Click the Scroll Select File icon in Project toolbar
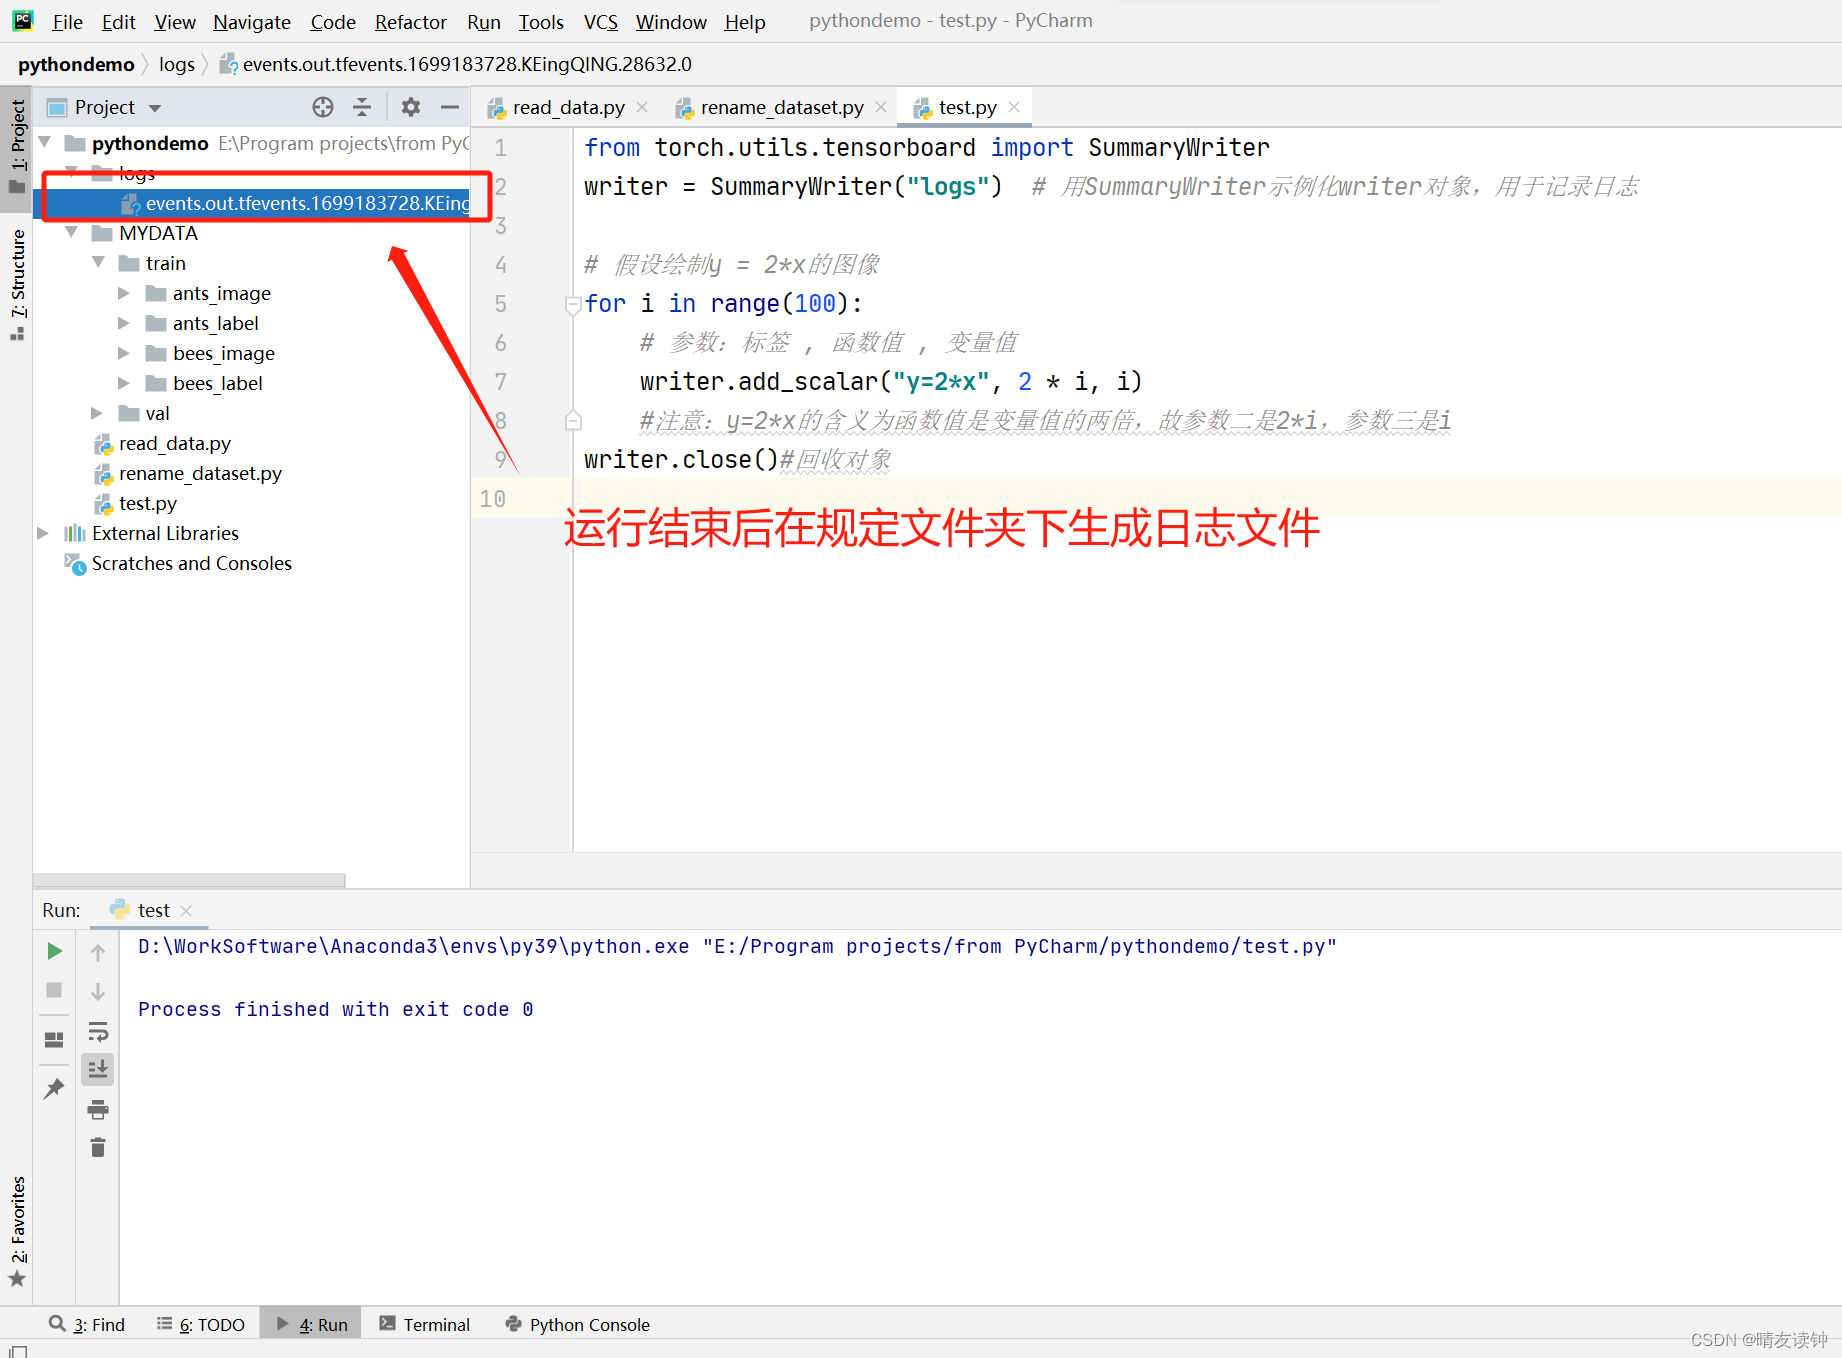Screen dimensions: 1842x1358 [x=322, y=107]
